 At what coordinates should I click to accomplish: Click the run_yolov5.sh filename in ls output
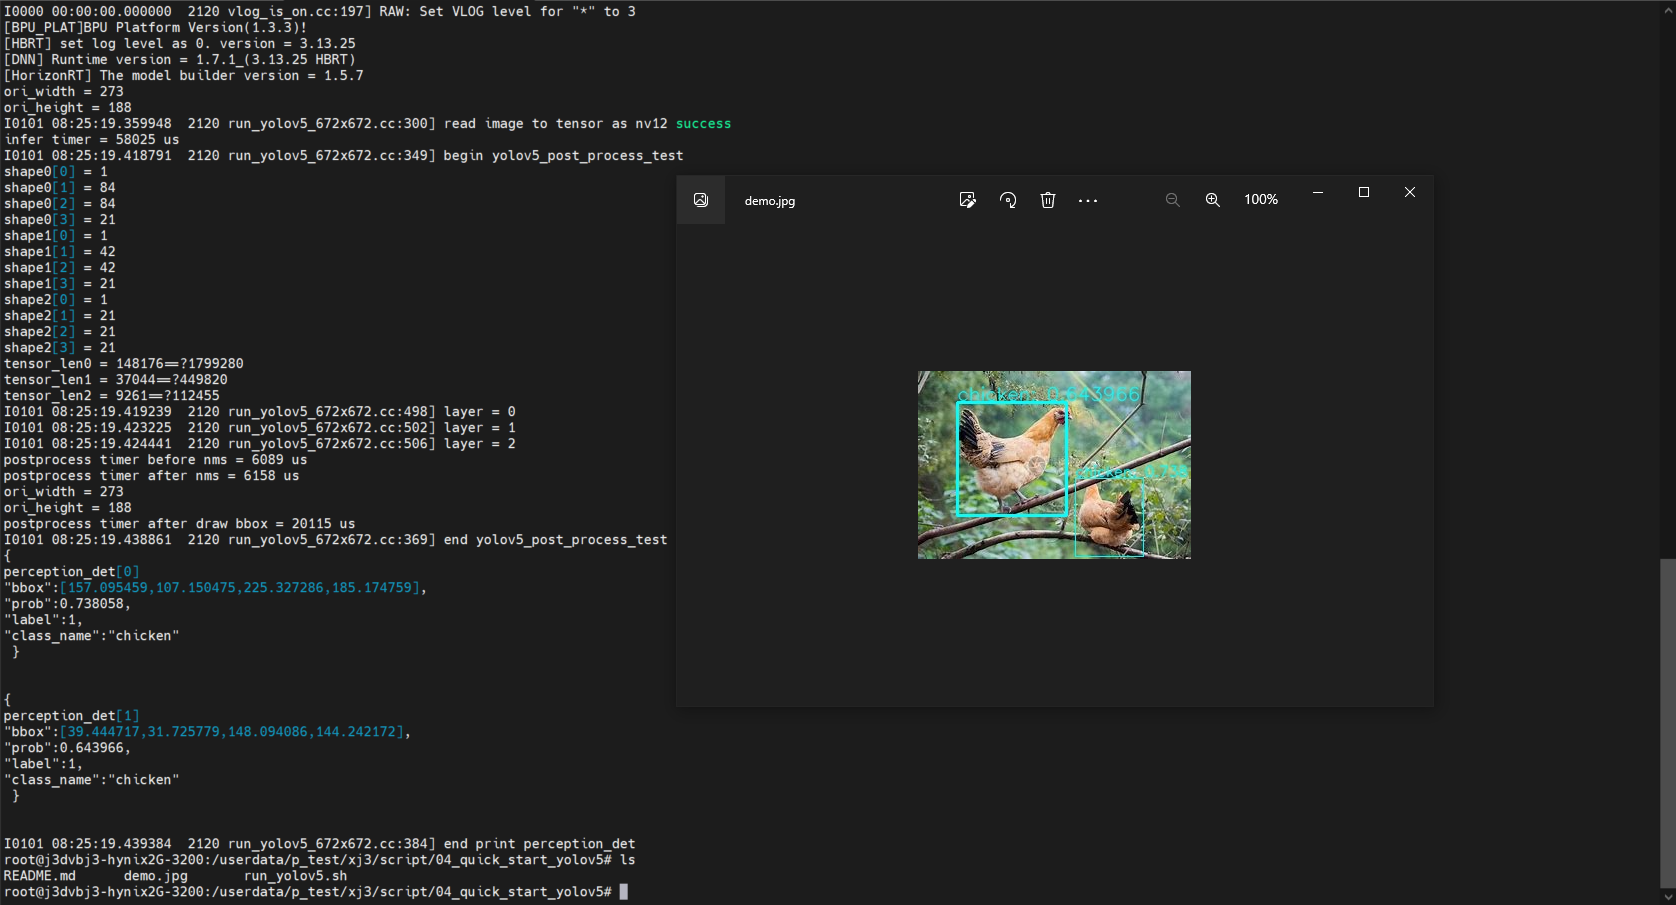295,876
